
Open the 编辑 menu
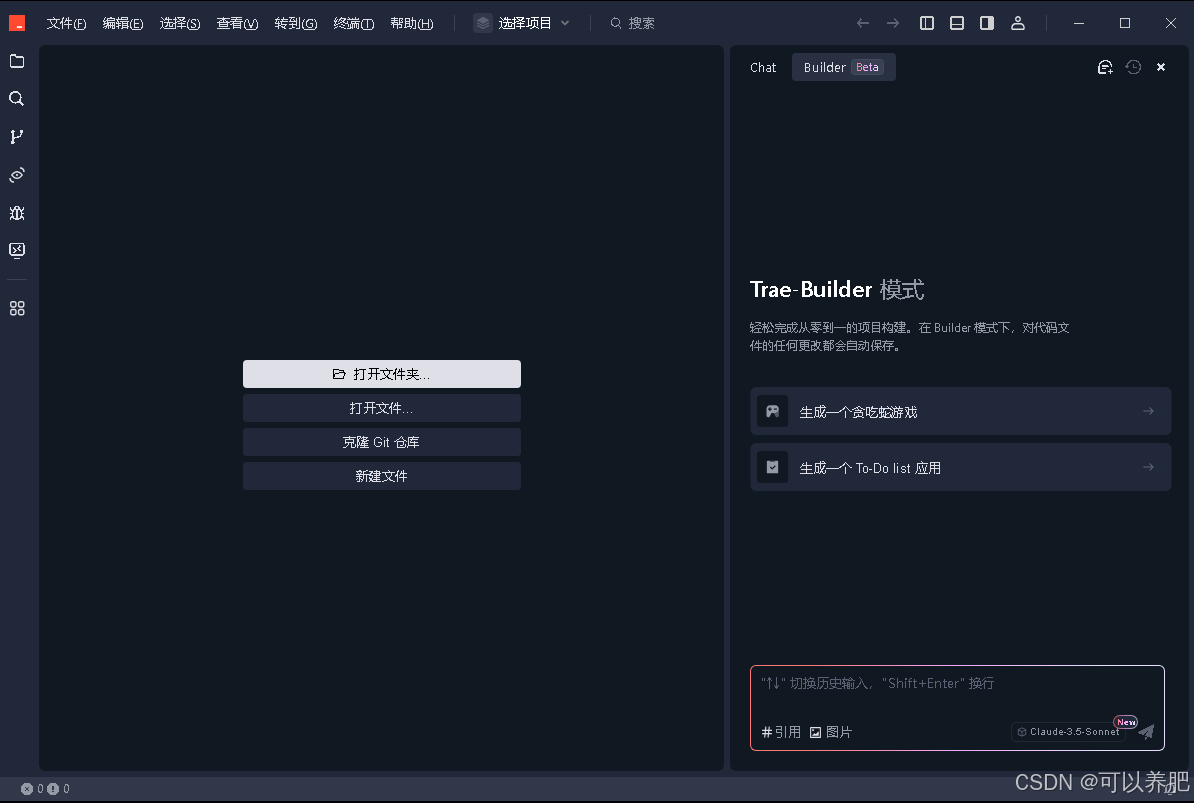pos(123,24)
